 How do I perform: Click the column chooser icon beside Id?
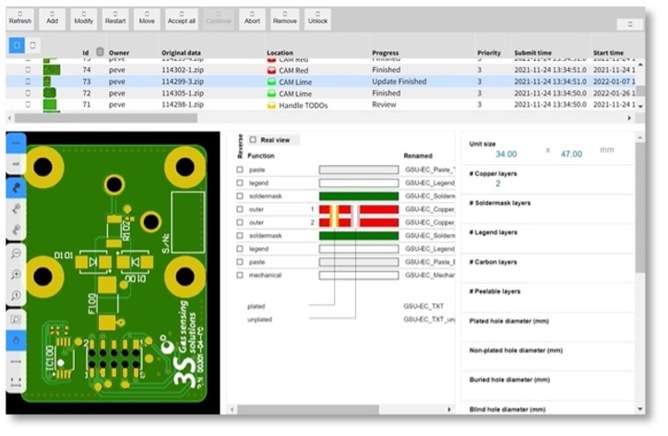tap(99, 52)
